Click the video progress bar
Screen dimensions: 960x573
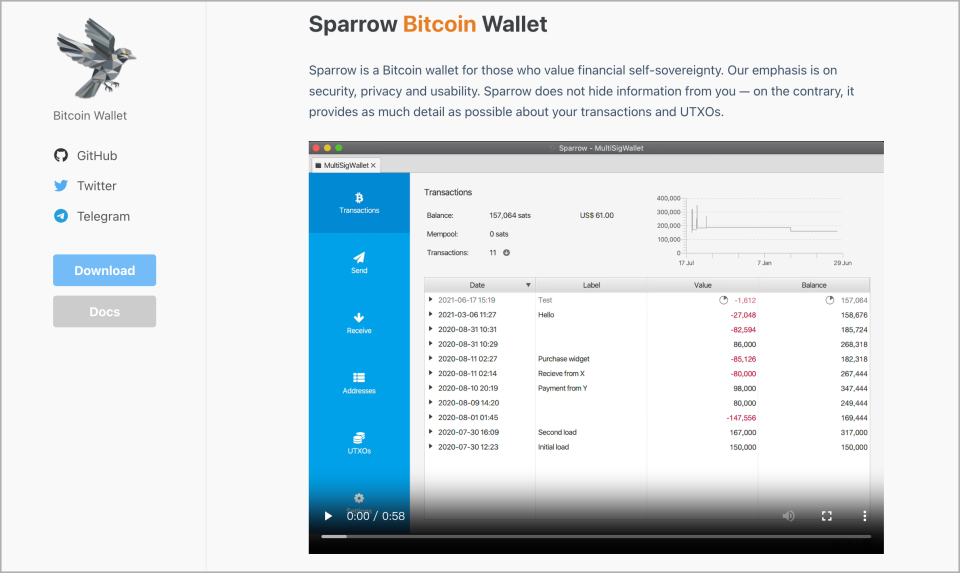click(x=596, y=536)
